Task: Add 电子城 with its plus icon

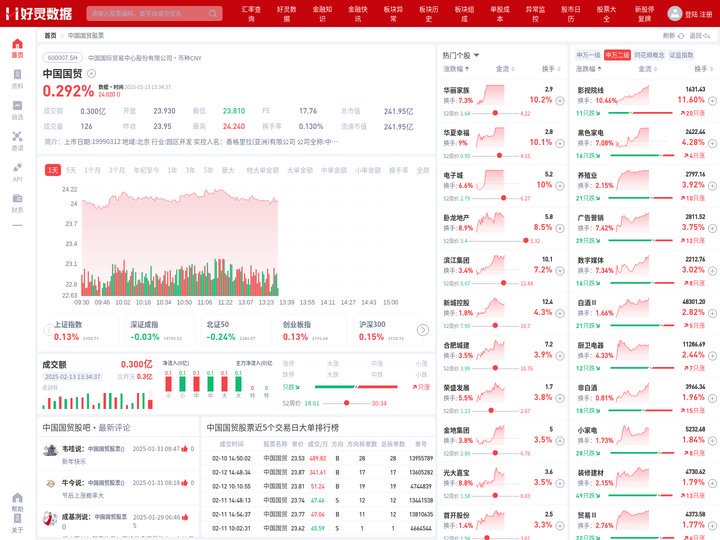Action: pyautogui.click(x=560, y=186)
